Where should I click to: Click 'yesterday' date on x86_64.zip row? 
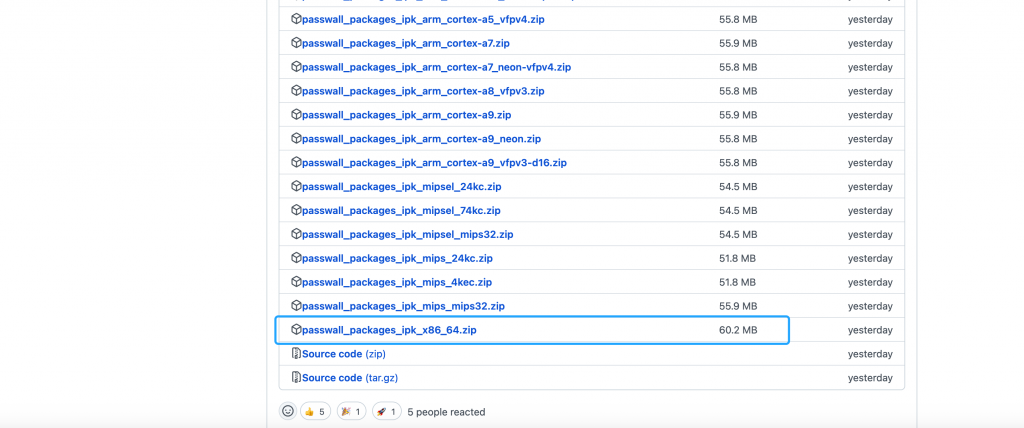pyautogui.click(x=870, y=331)
